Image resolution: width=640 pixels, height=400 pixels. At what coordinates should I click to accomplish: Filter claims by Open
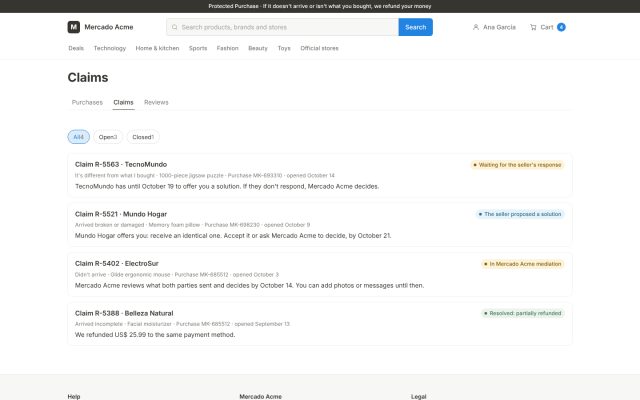[x=108, y=137]
